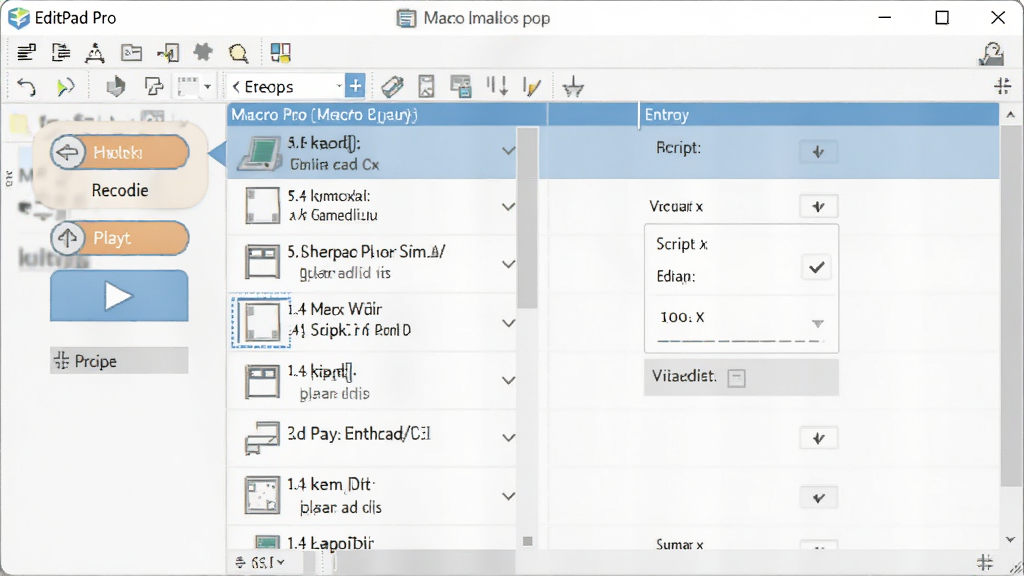Click the right panel scroll down arrow
Image resolution: width=1024 pixels, height=576 pixels.
click(1010, 539)
